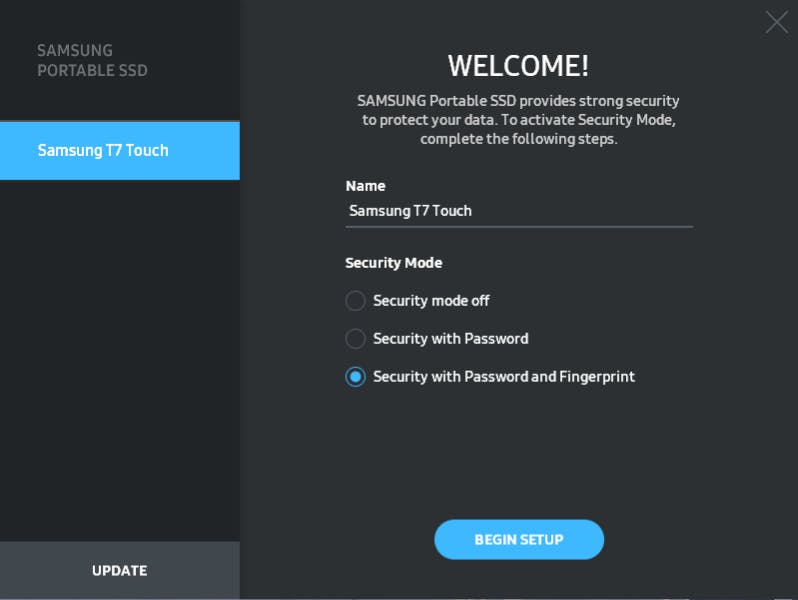798x600 pixels.
Task: Click the WELCOME! heading
Action: pos(518,66)
